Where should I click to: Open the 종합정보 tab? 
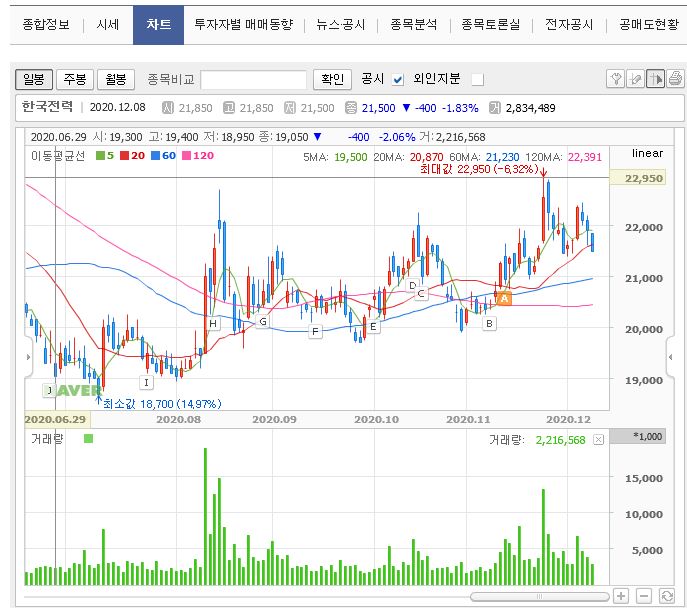pos(46,25)
